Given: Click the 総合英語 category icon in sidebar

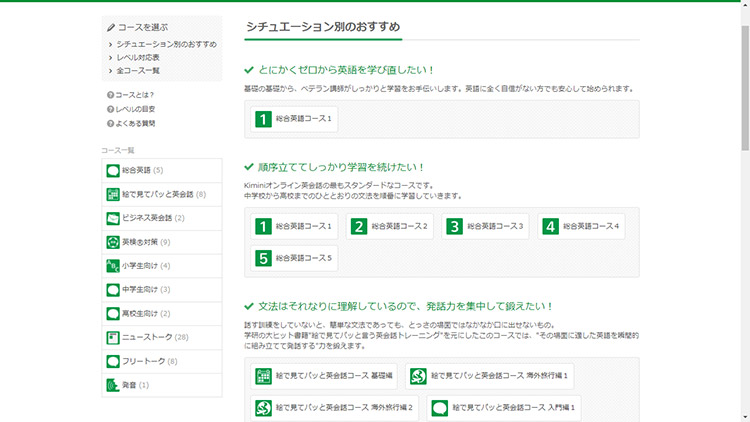Looking at the screenshot, I should [113, 171].
